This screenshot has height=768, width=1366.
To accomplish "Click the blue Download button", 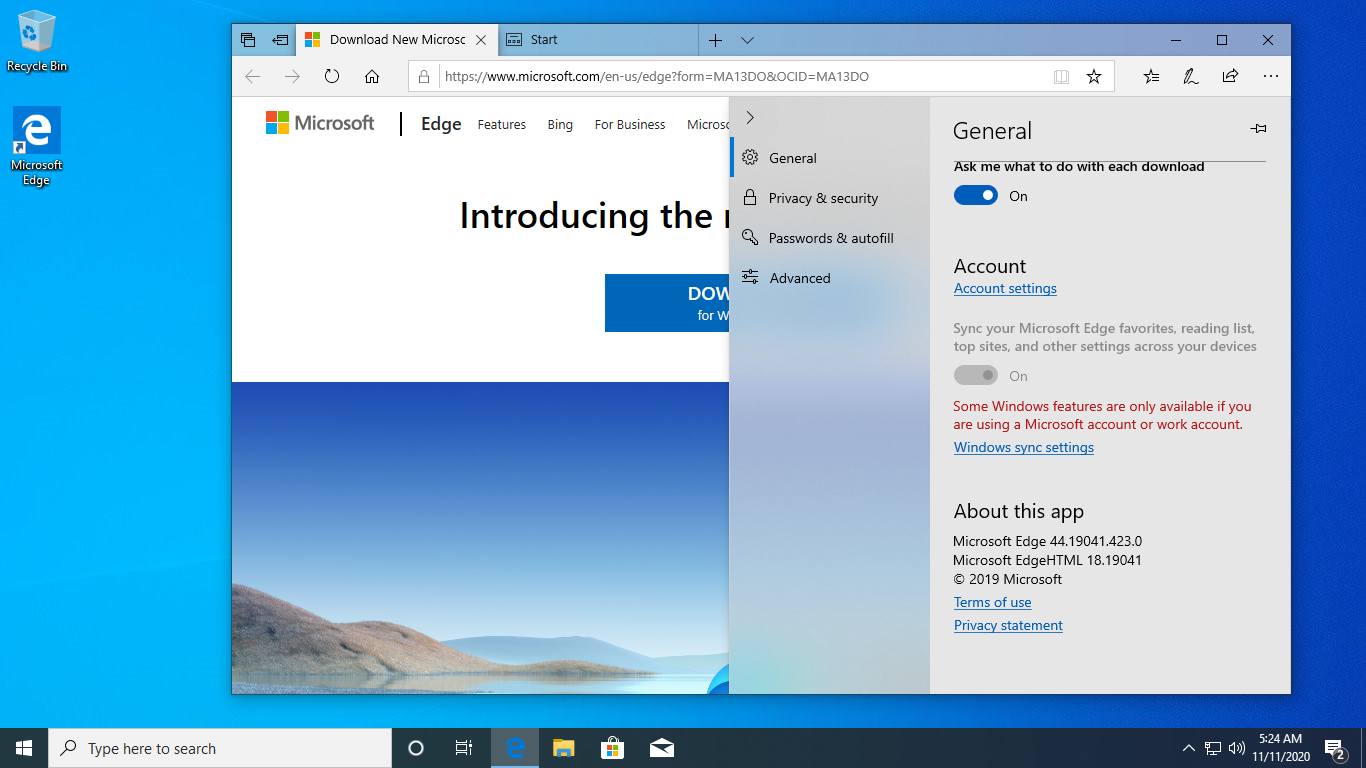I will click(x=667, y=303).
